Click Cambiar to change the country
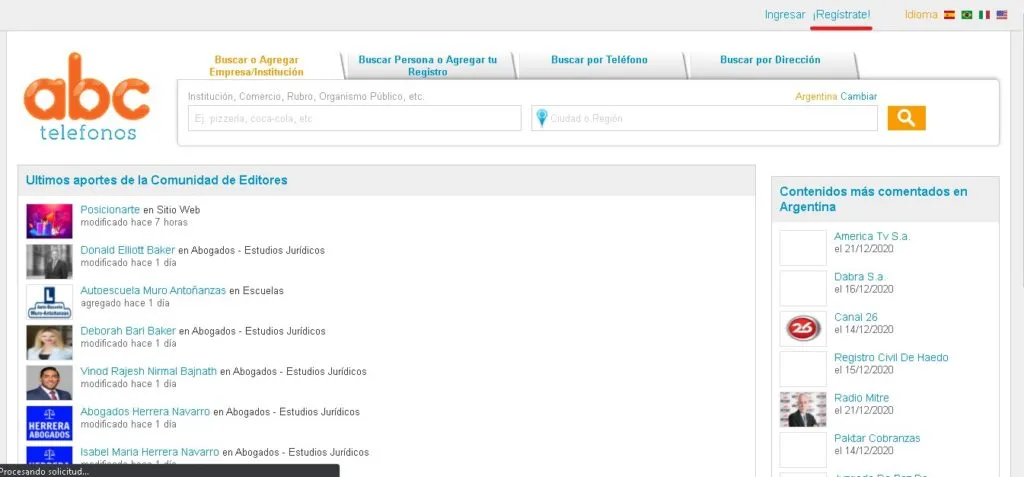Image resolution: width=1024 pixels, height=477 pixels. [858, 97]
